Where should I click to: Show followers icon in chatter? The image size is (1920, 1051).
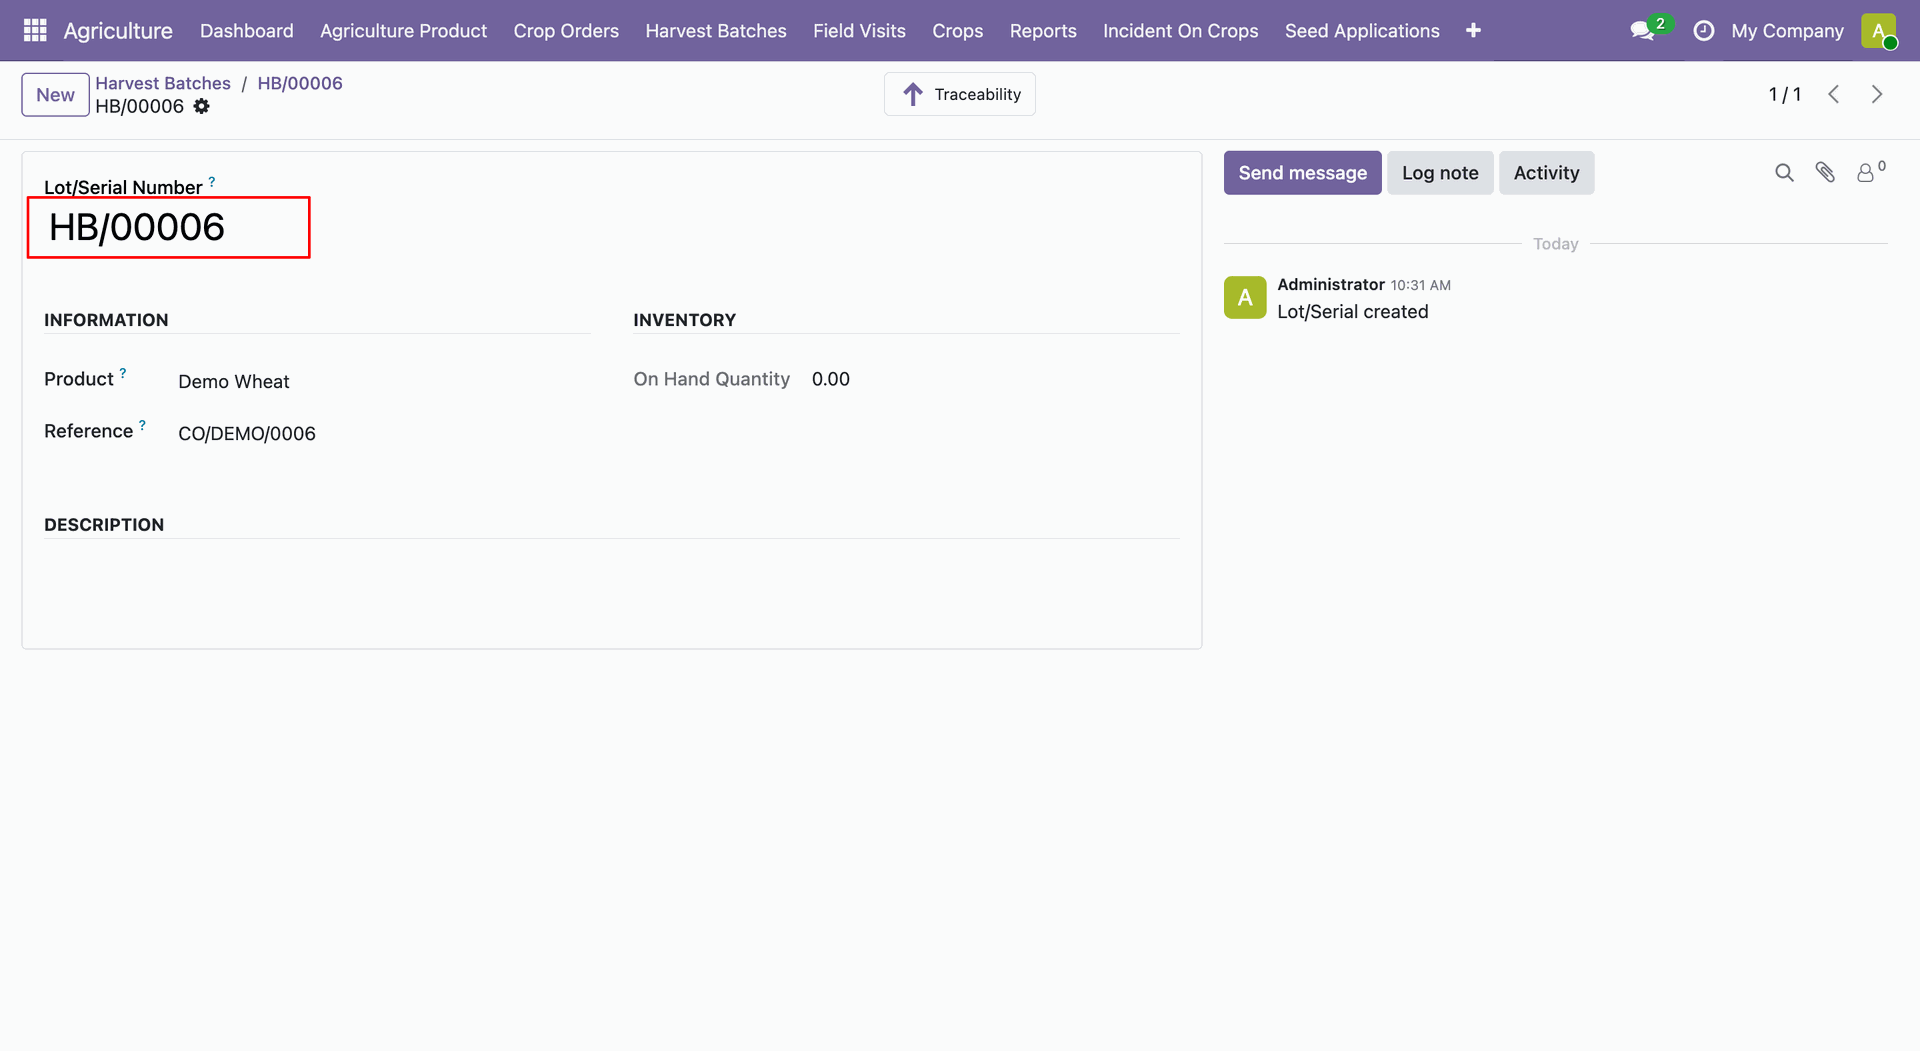click(1866, 173)
